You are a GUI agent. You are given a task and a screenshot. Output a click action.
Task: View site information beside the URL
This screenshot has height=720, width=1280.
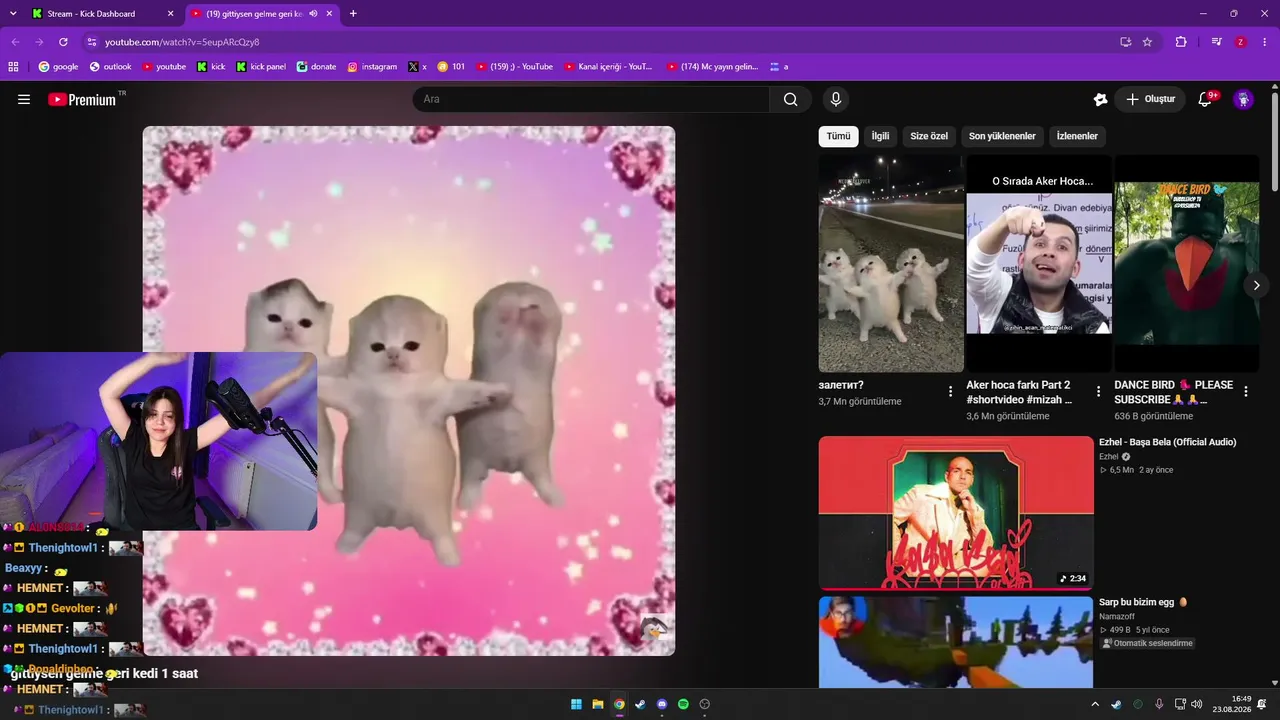(x=92, y=42)
